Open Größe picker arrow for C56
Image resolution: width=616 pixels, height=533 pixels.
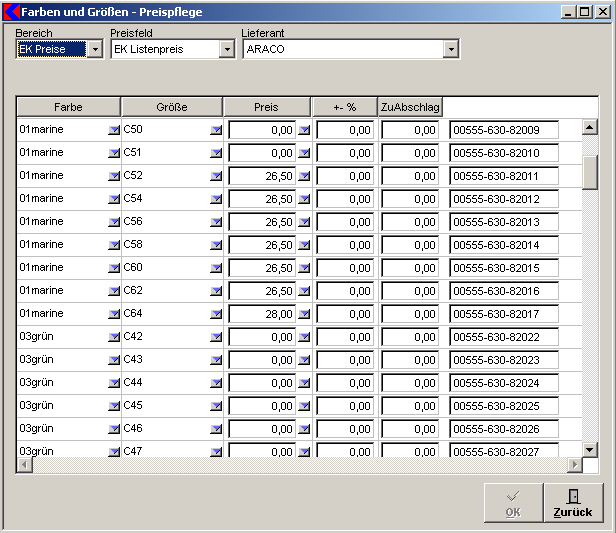tap(216, 222)
